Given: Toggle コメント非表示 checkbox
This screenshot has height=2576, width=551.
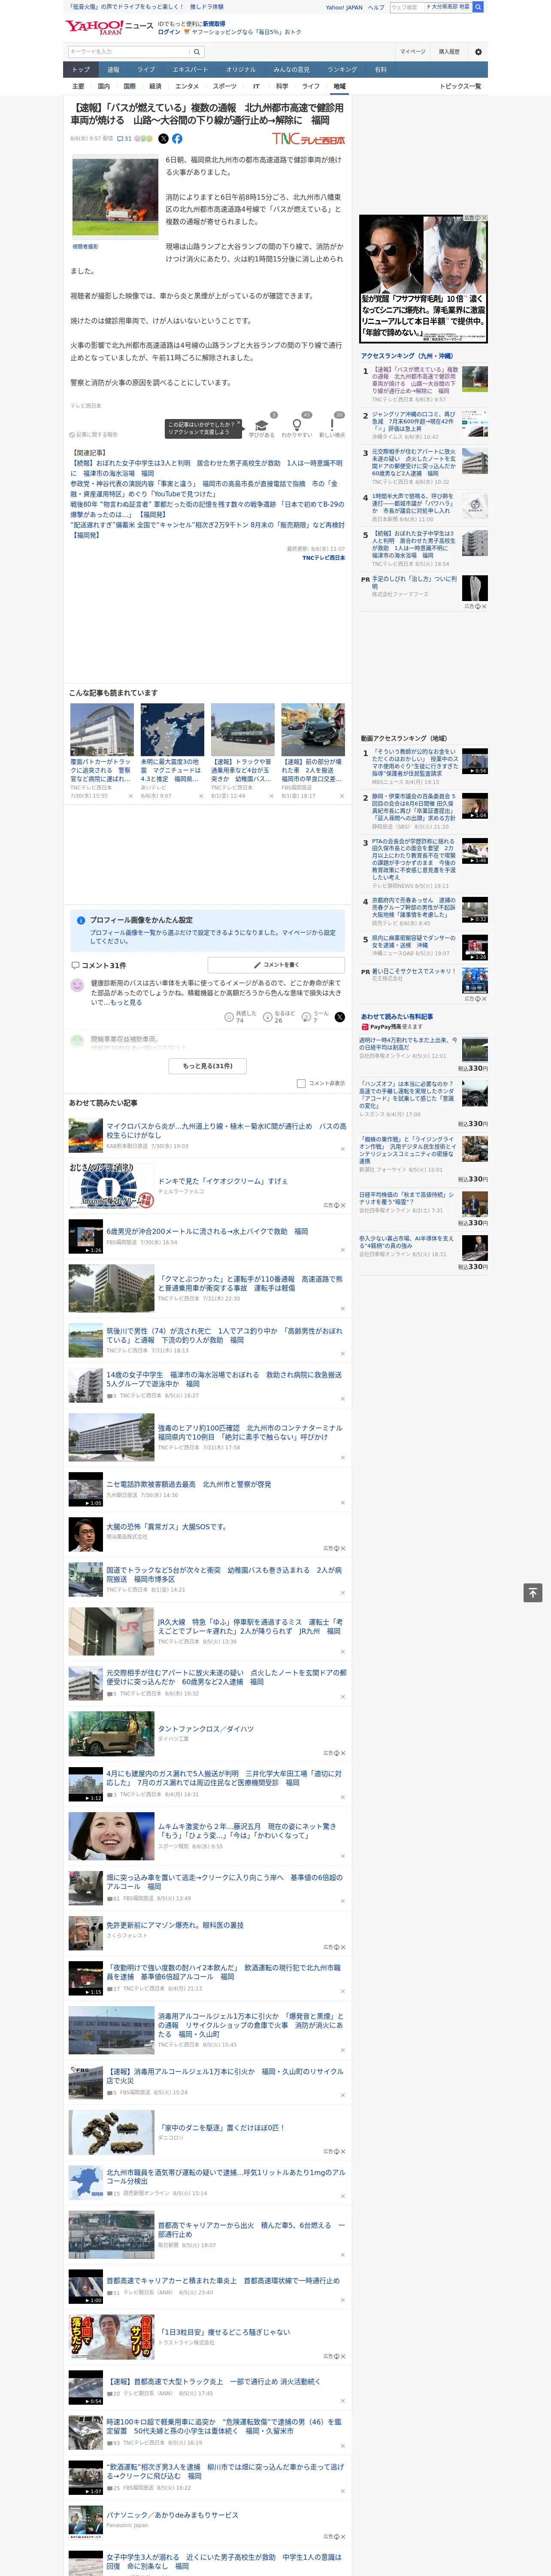Looking at the screenshot, I should point(301,1083).
